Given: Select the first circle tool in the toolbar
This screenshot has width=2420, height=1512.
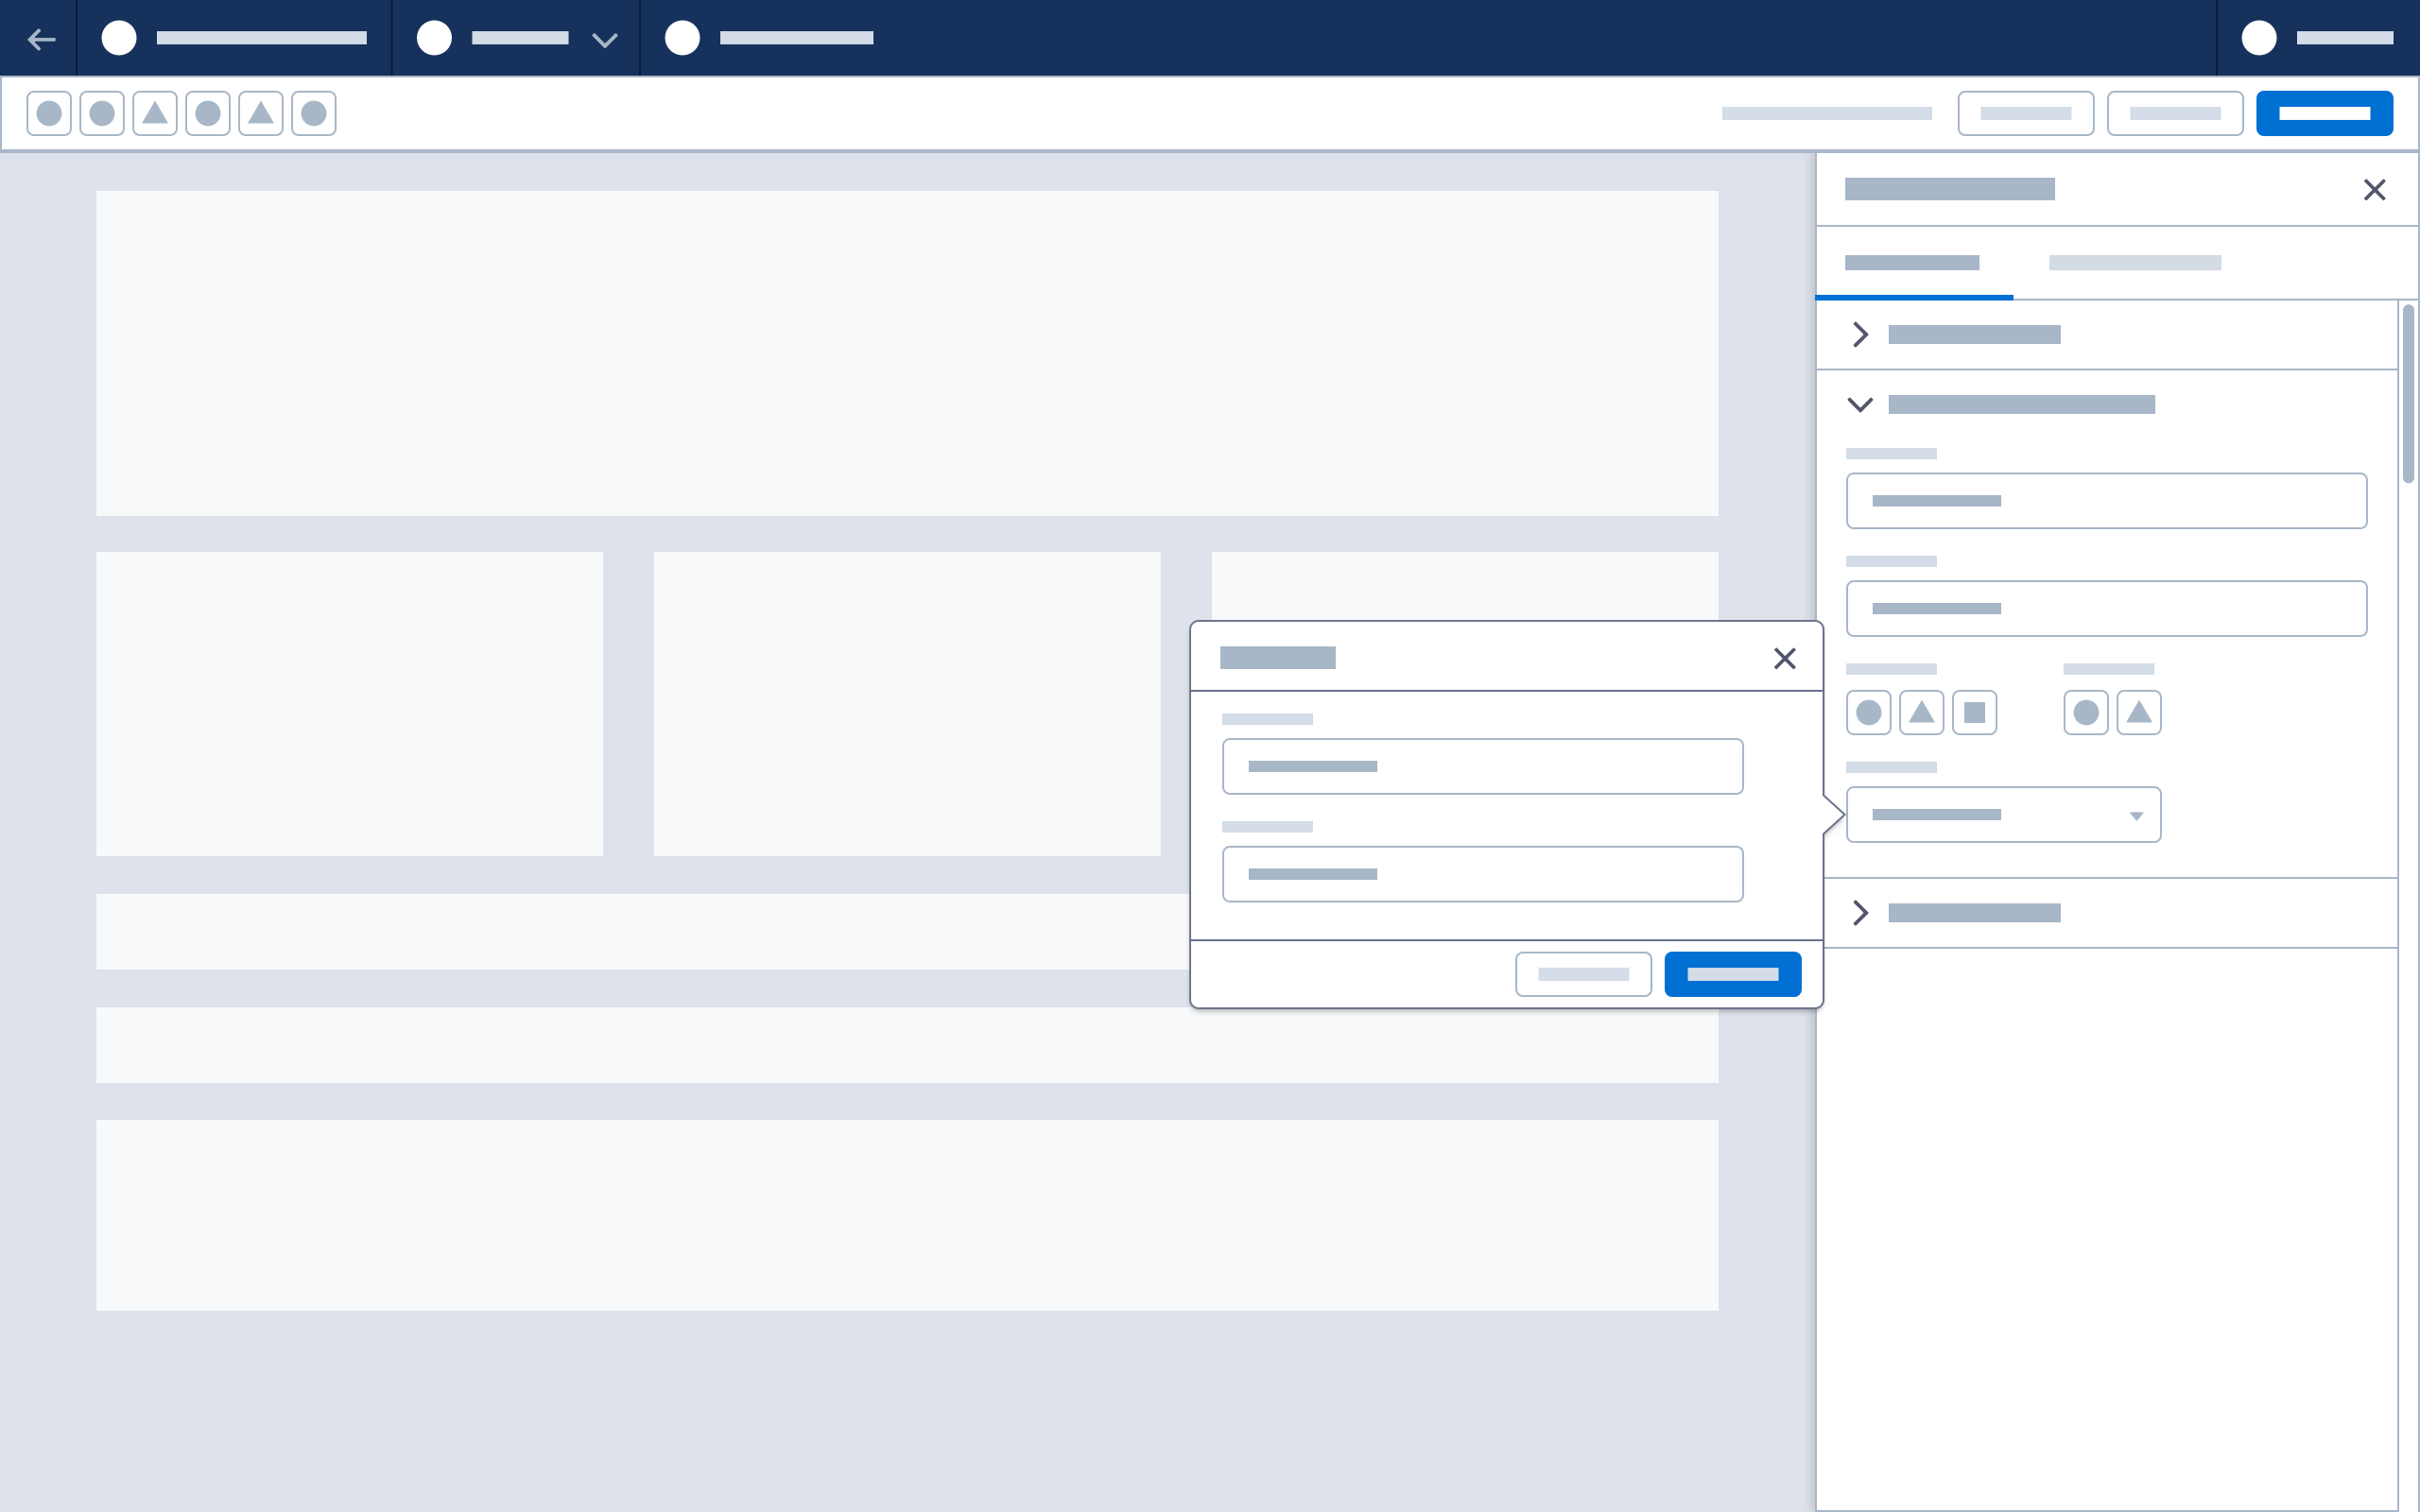Looking at the screenshot, I should tap(48, 113).
